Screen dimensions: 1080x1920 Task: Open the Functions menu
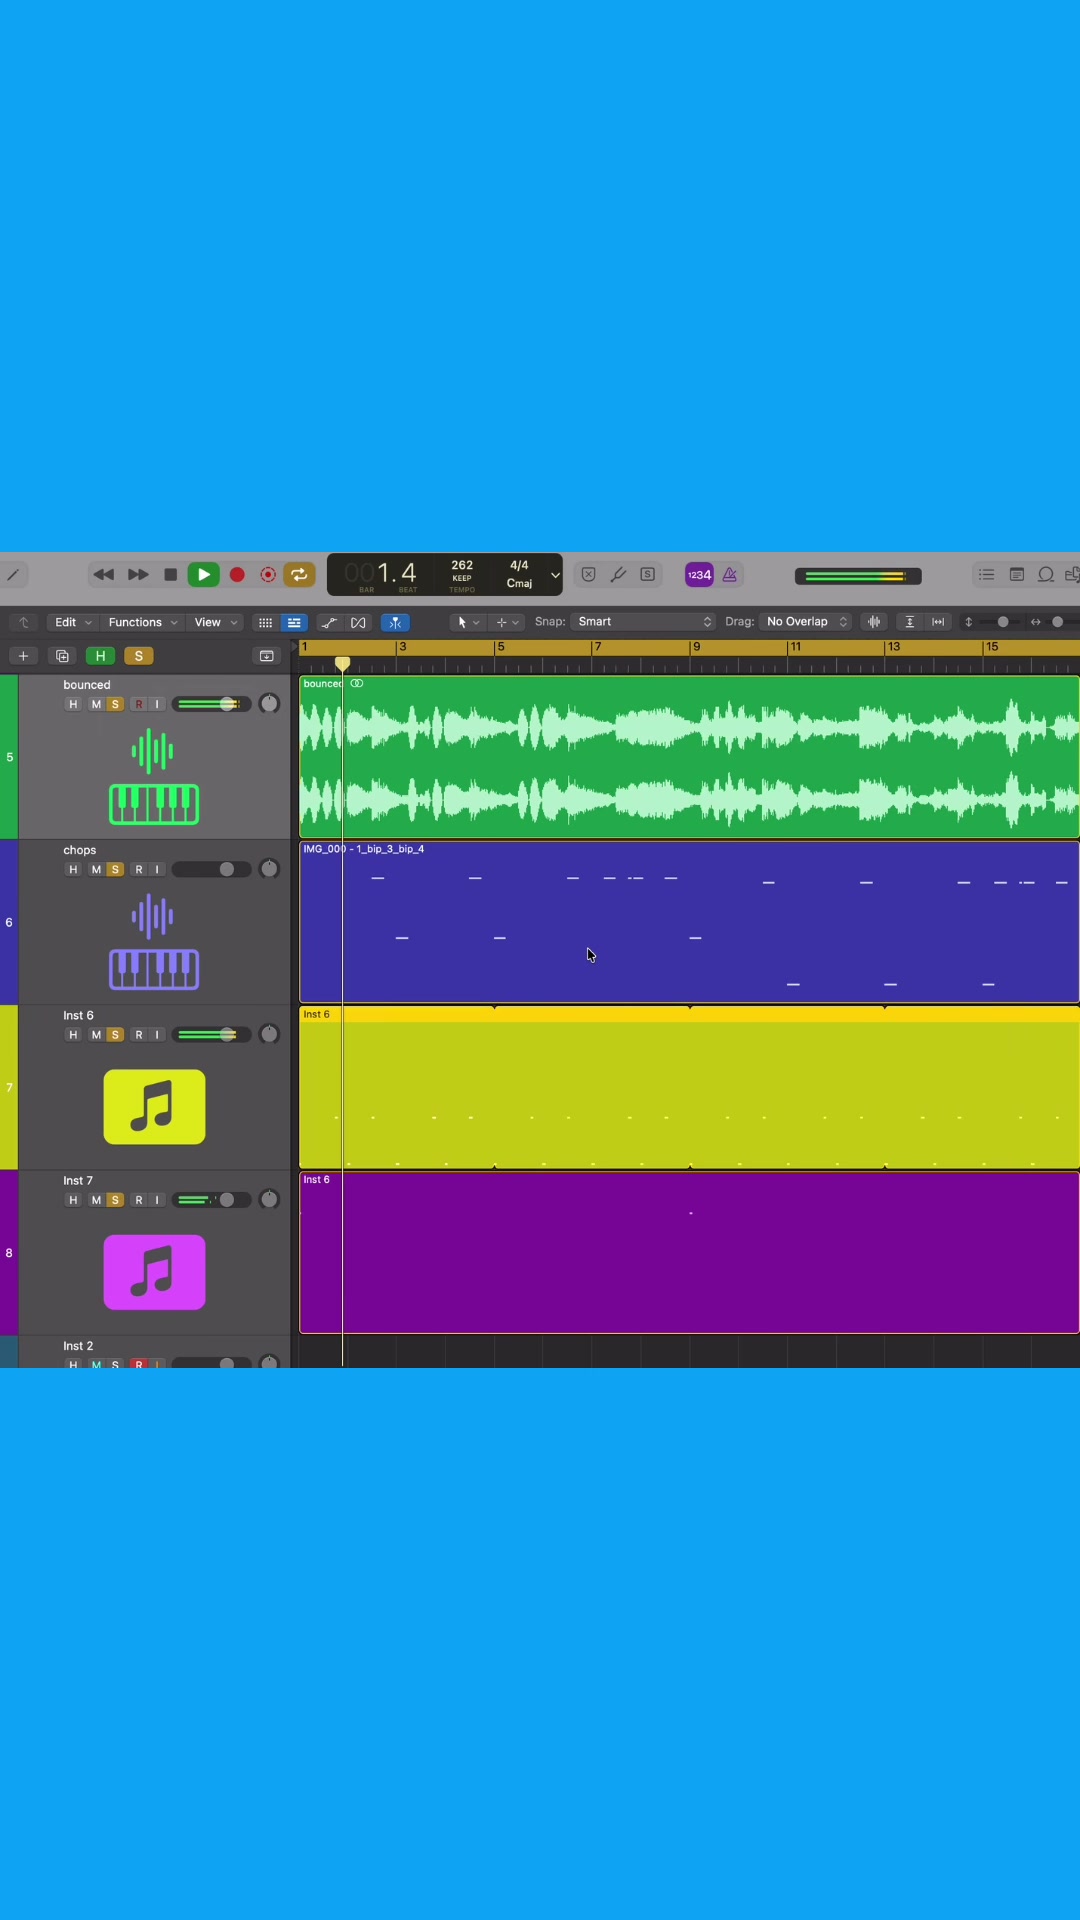pos(142,622)
